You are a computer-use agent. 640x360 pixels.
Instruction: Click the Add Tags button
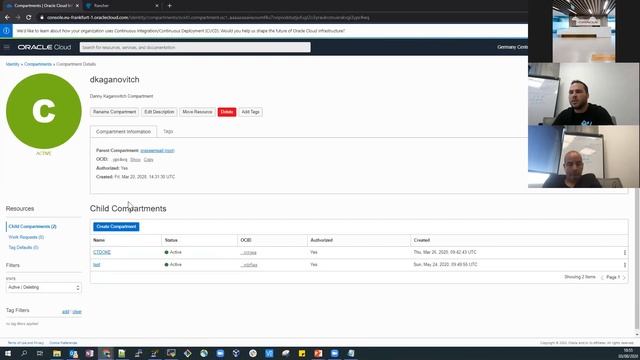(251, 112)
